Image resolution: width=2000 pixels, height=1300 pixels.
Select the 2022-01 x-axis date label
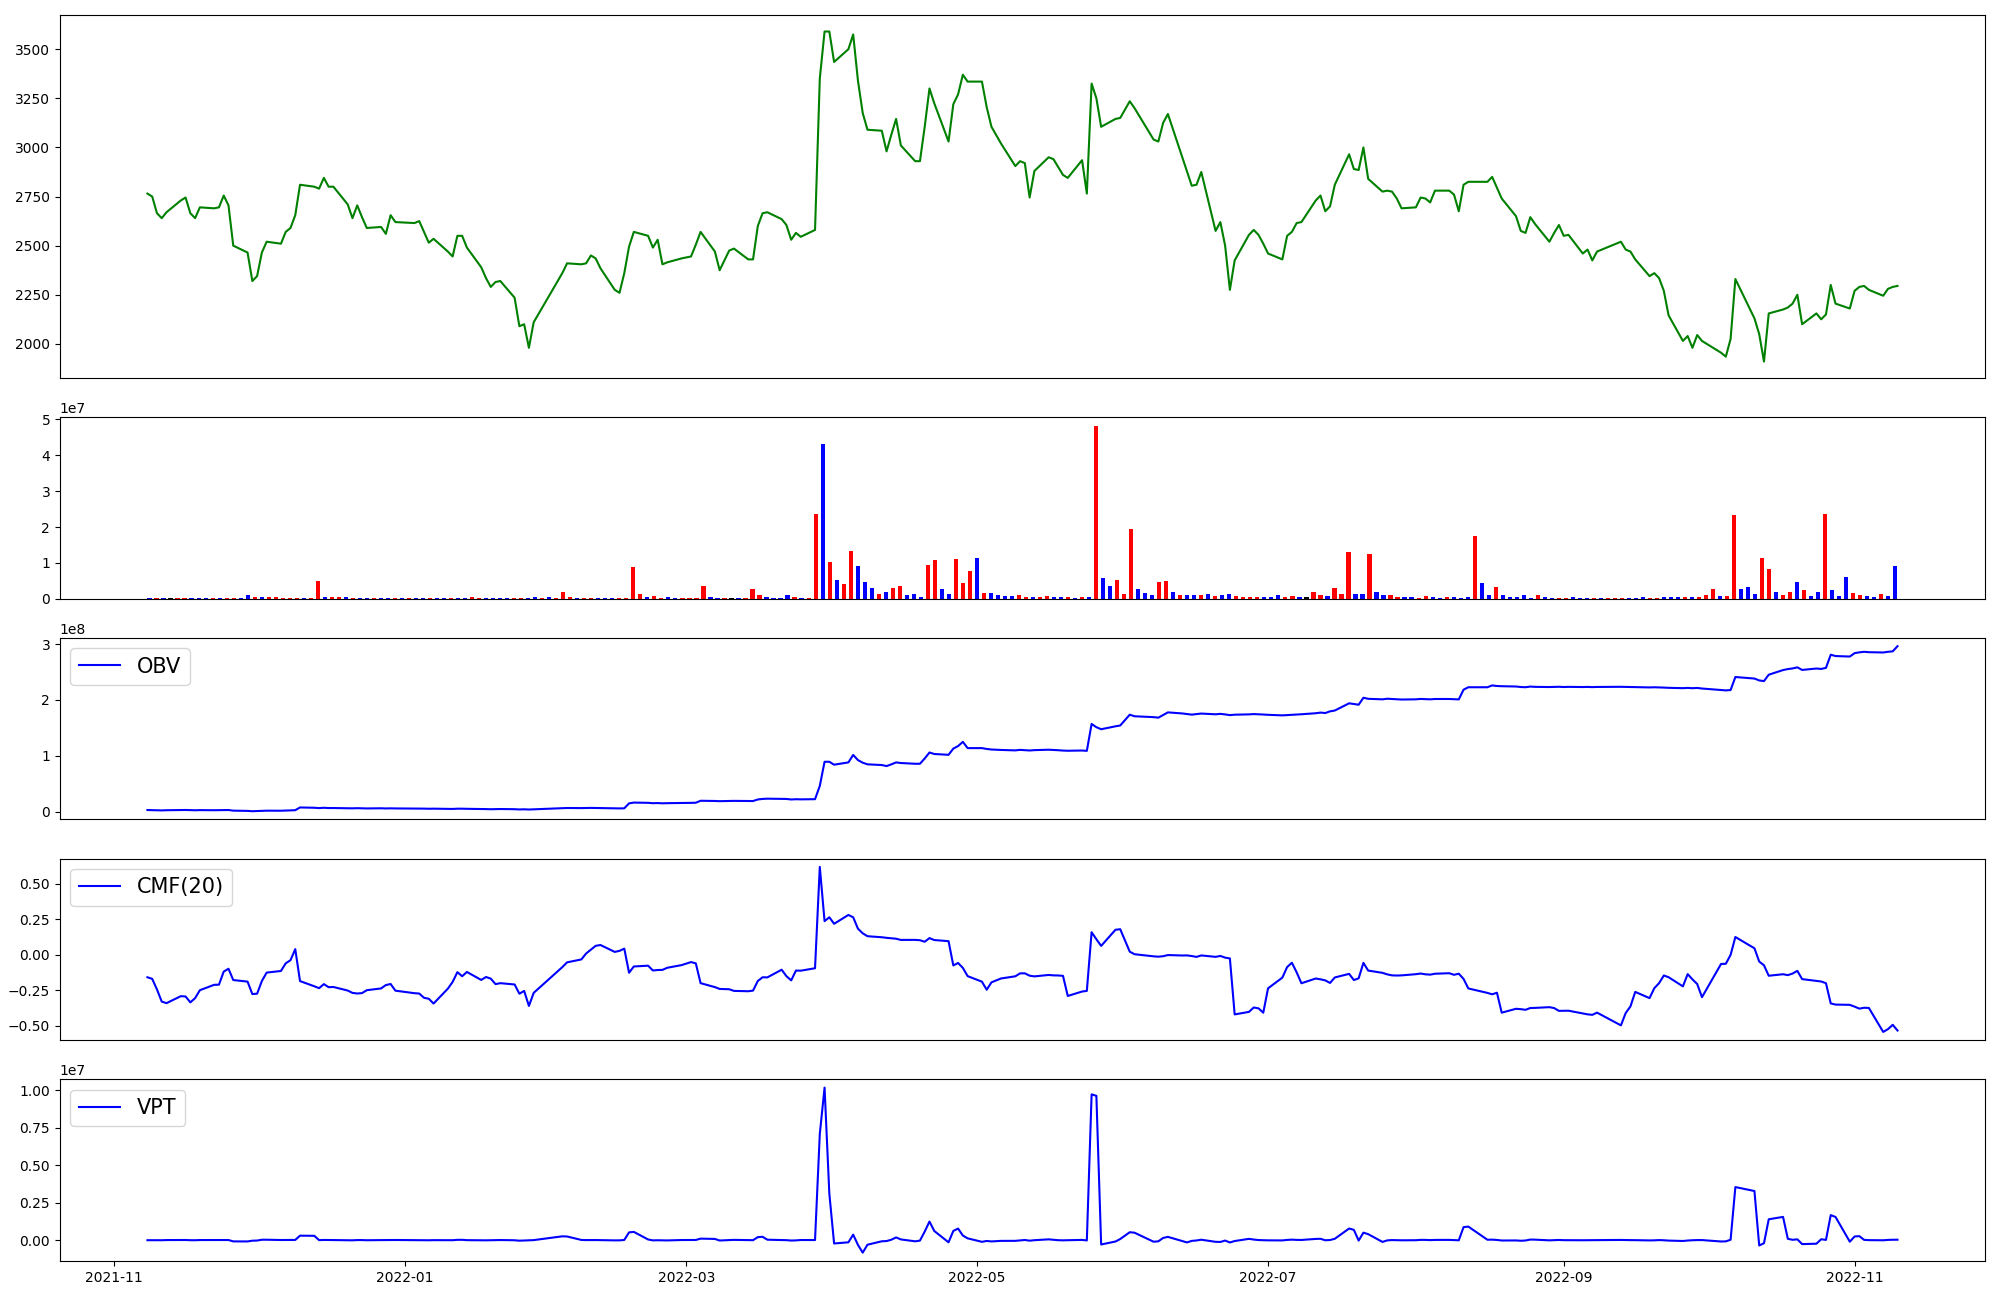tap(405, 1277)
